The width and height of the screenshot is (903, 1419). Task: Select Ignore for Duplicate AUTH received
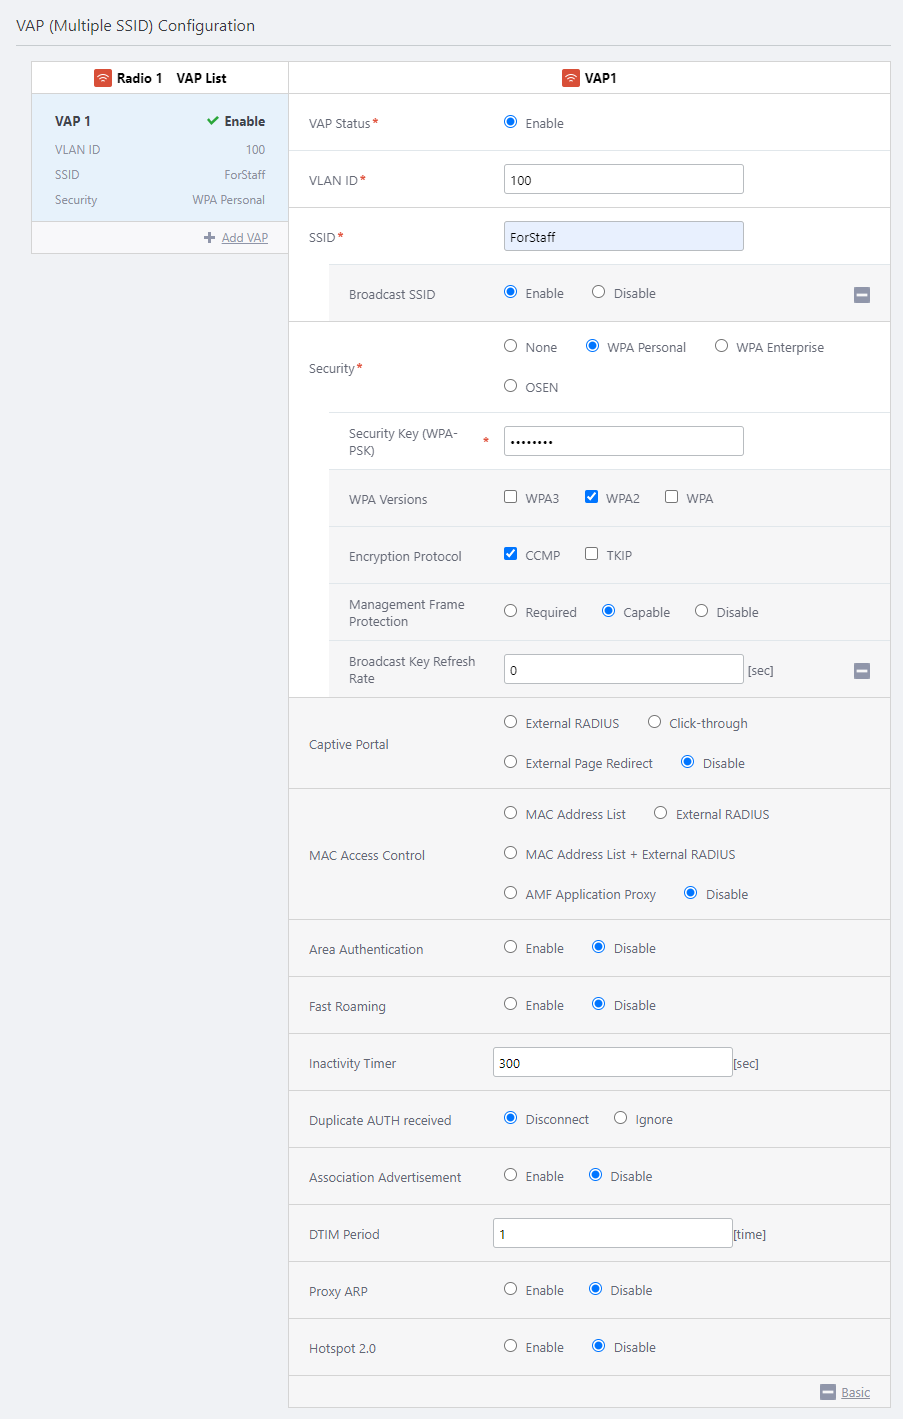[621, 1118]
